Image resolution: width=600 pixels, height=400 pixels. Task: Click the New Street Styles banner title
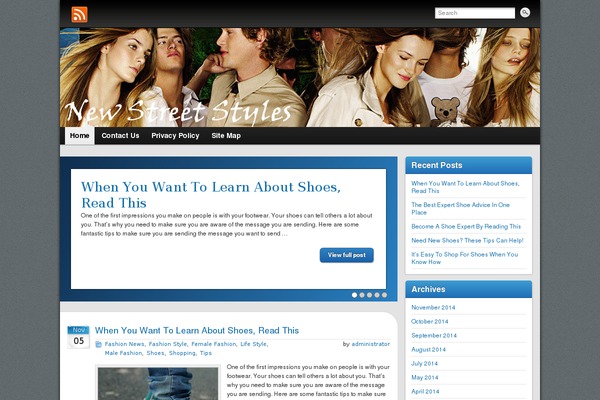tap(178, 111)
